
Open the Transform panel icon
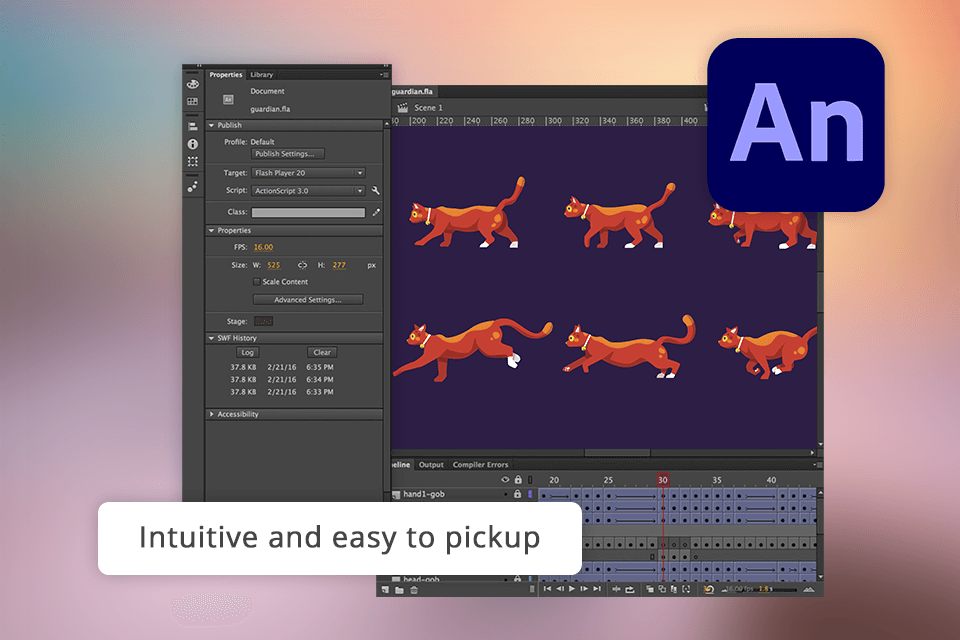[192, 162]
